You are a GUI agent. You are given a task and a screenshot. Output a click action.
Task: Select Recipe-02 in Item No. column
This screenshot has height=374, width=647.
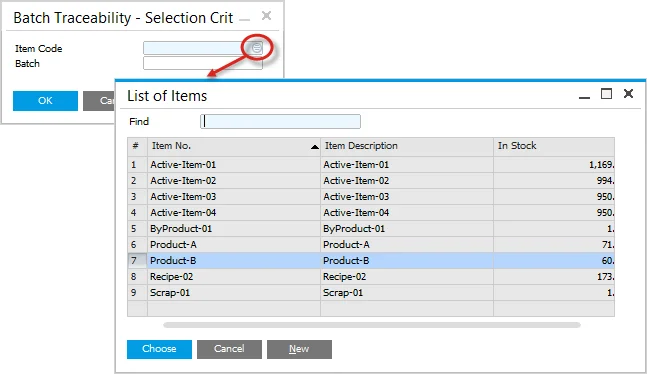pos(234,277)
